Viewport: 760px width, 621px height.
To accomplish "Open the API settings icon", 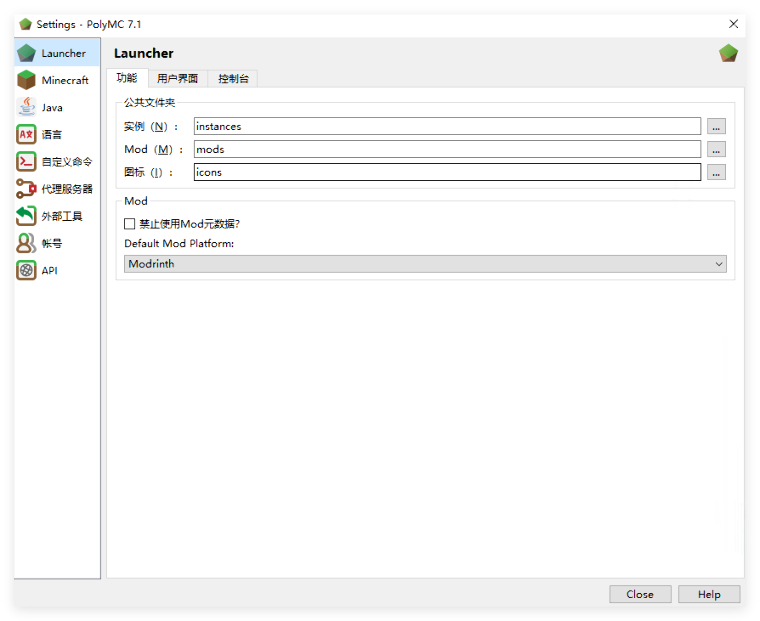I will 26,270.
